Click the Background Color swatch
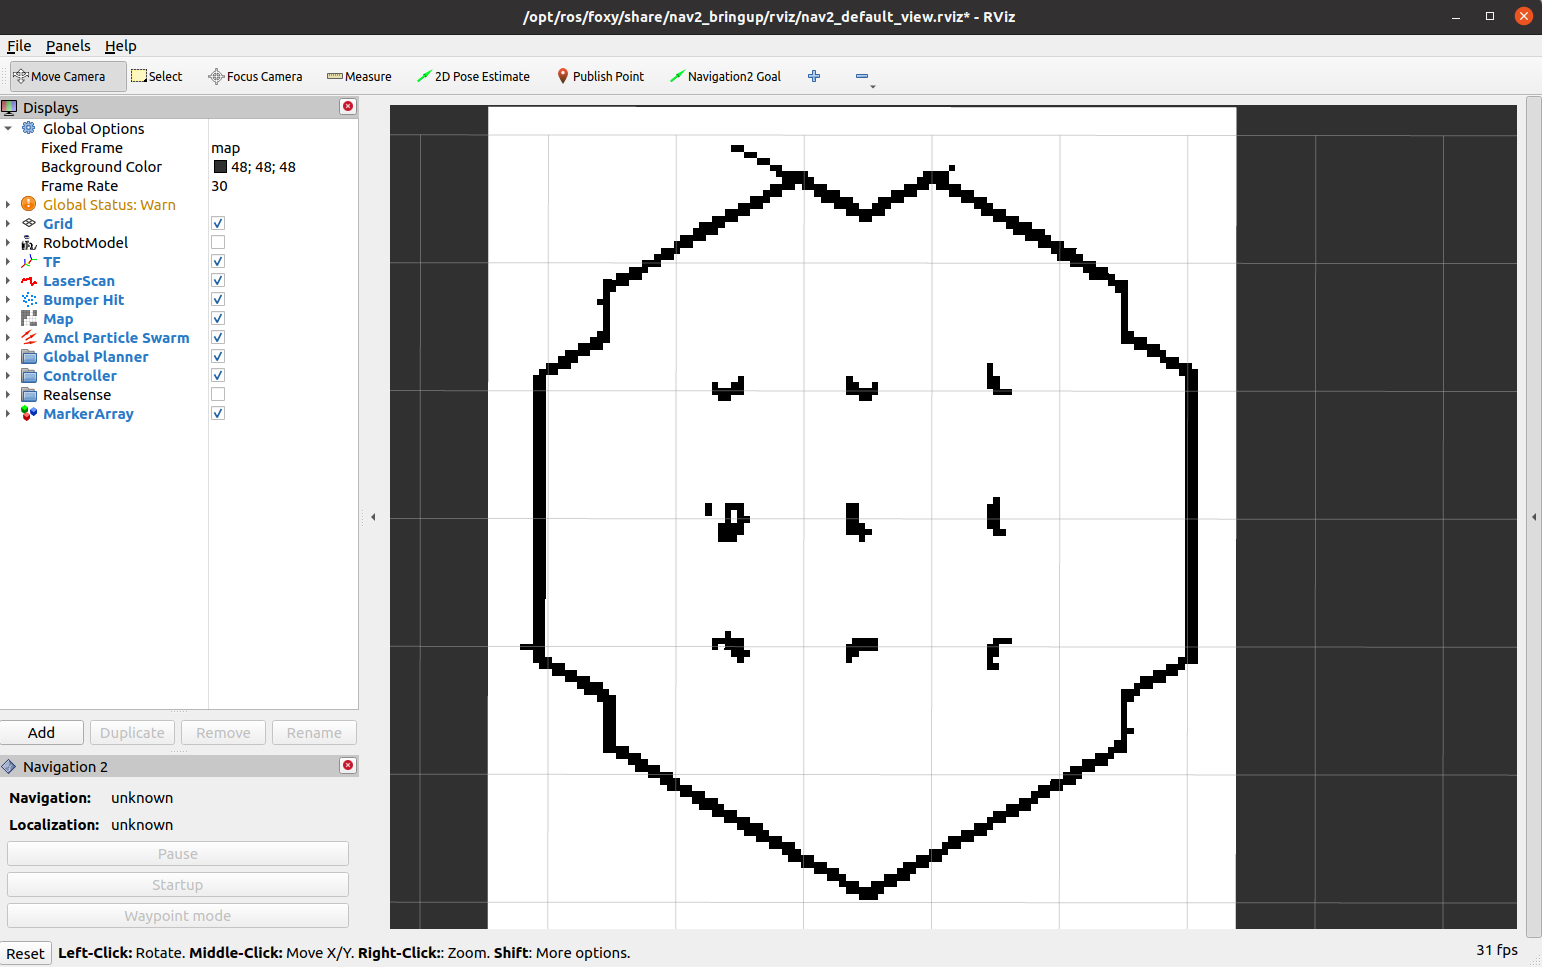This screenshot has width=1542, height=967. [220, 167]
